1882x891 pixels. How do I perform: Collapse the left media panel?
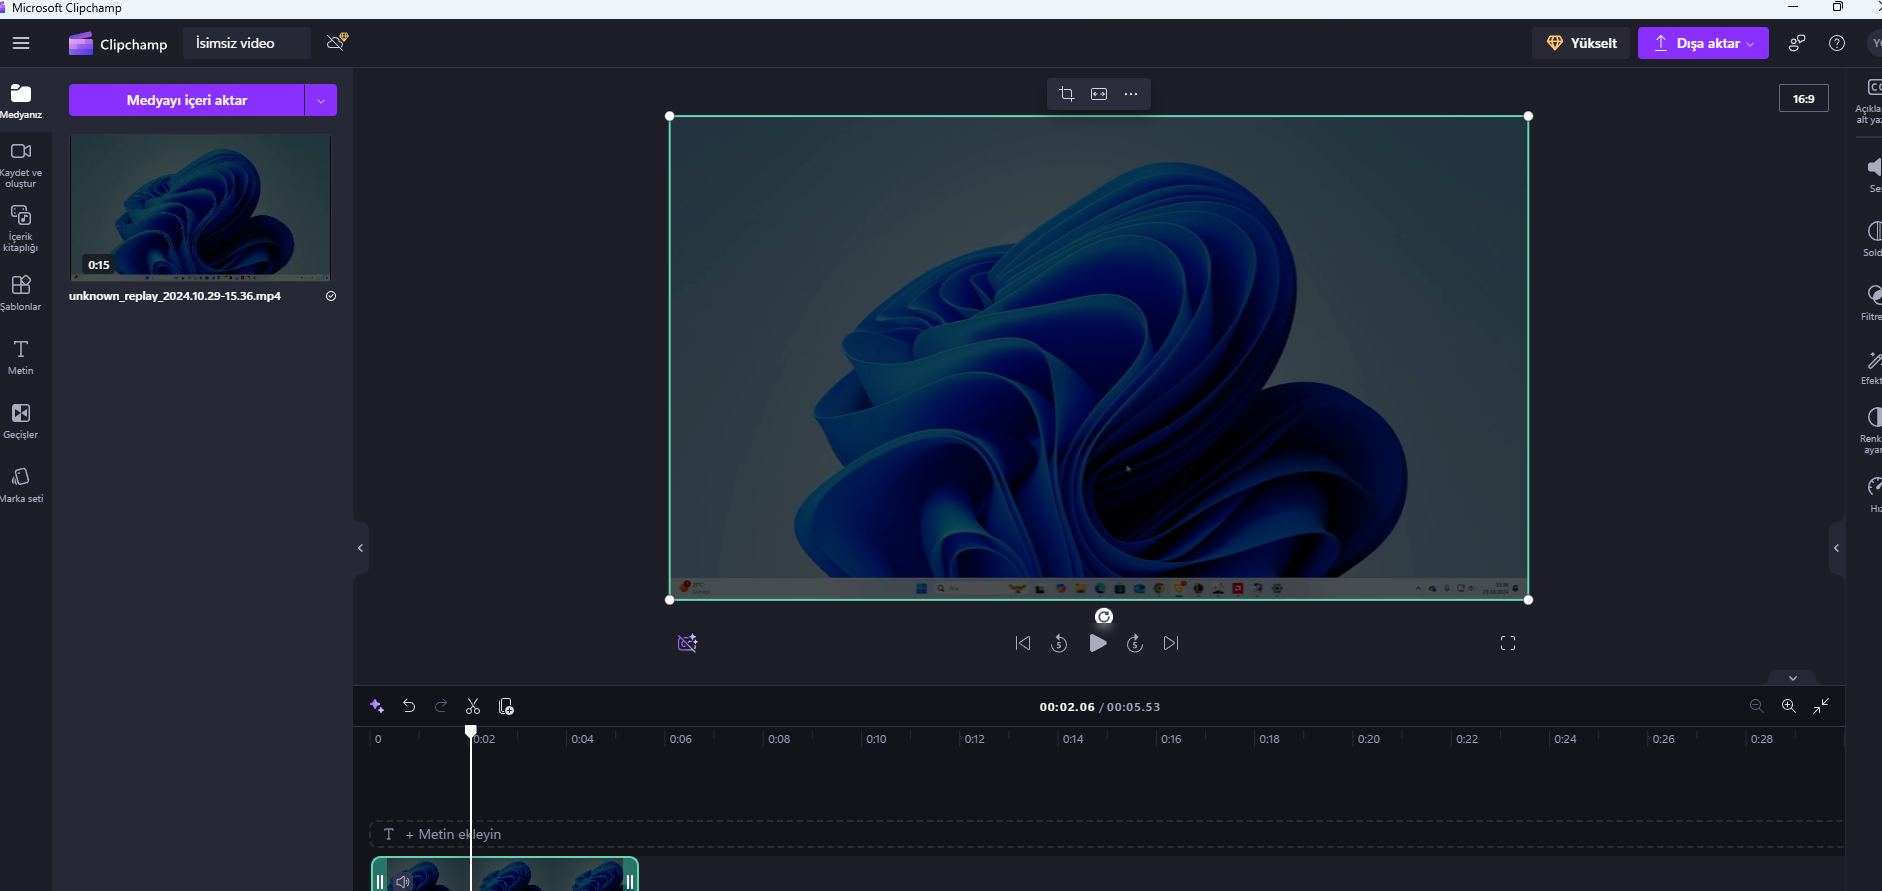click(361, 548)
